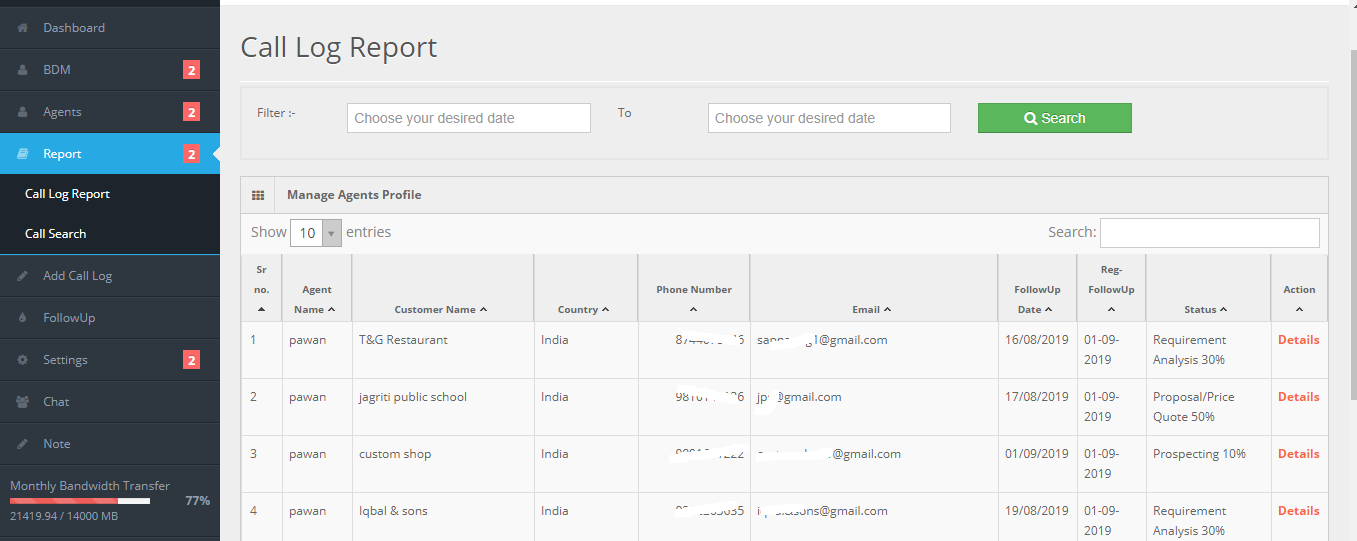Open the Settings menu item
The height and width of the screenshot is (541, 1357).
[110, 360]
